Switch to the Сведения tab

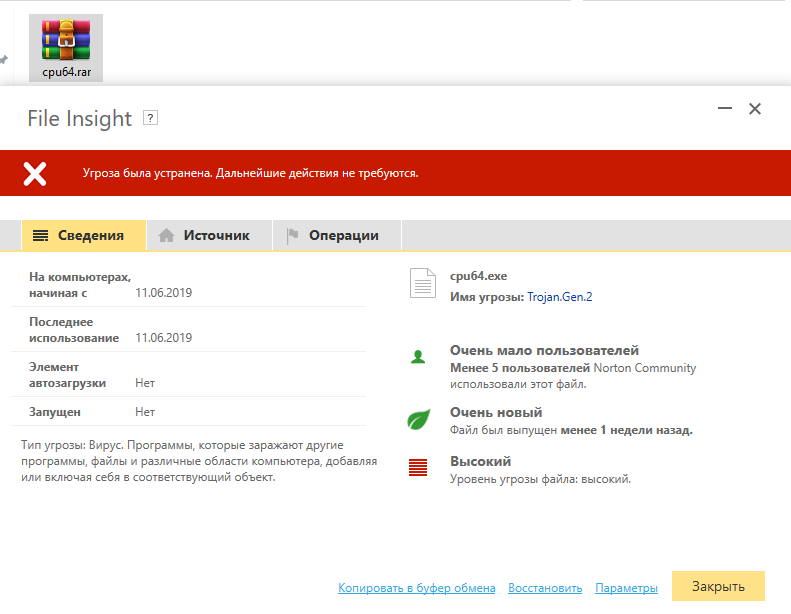[84, 235]
